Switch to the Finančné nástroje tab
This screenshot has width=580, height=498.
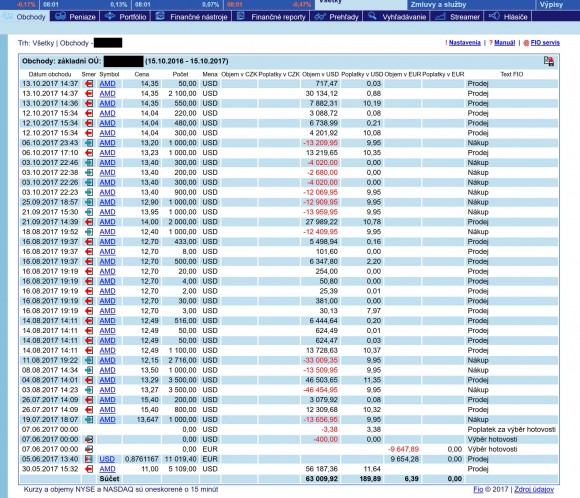click(x=191, y=17)
